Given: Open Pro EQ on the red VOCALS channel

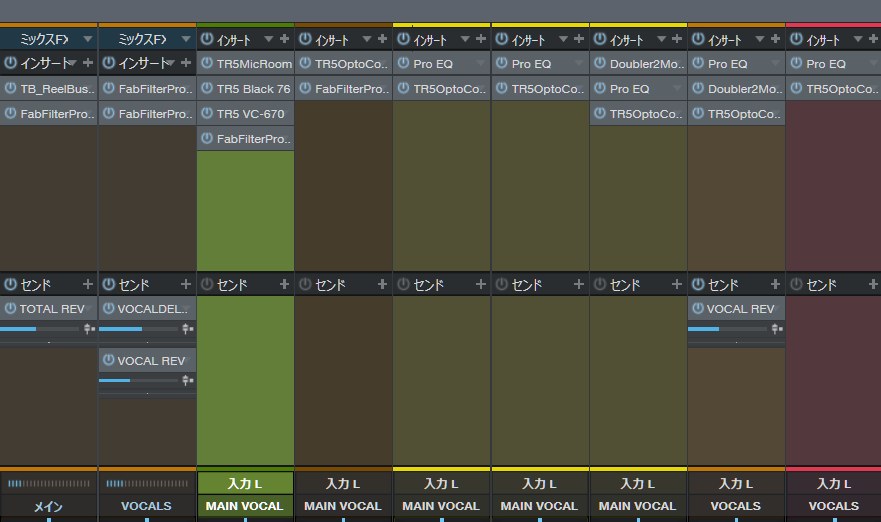Looking at the screenshot, I should tap(826, 63).
